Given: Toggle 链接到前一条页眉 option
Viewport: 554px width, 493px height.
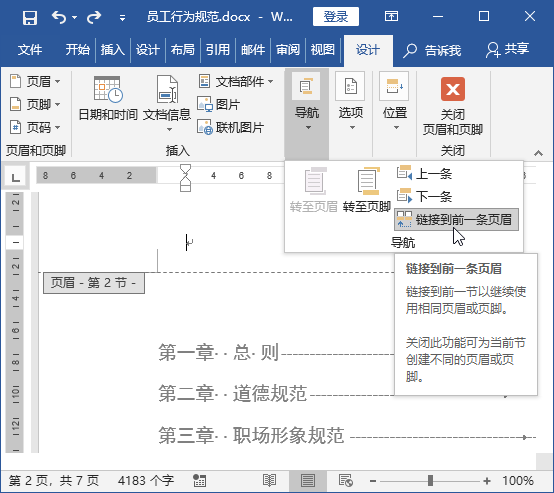Looking at the screenshot, I should coord(456,219).
